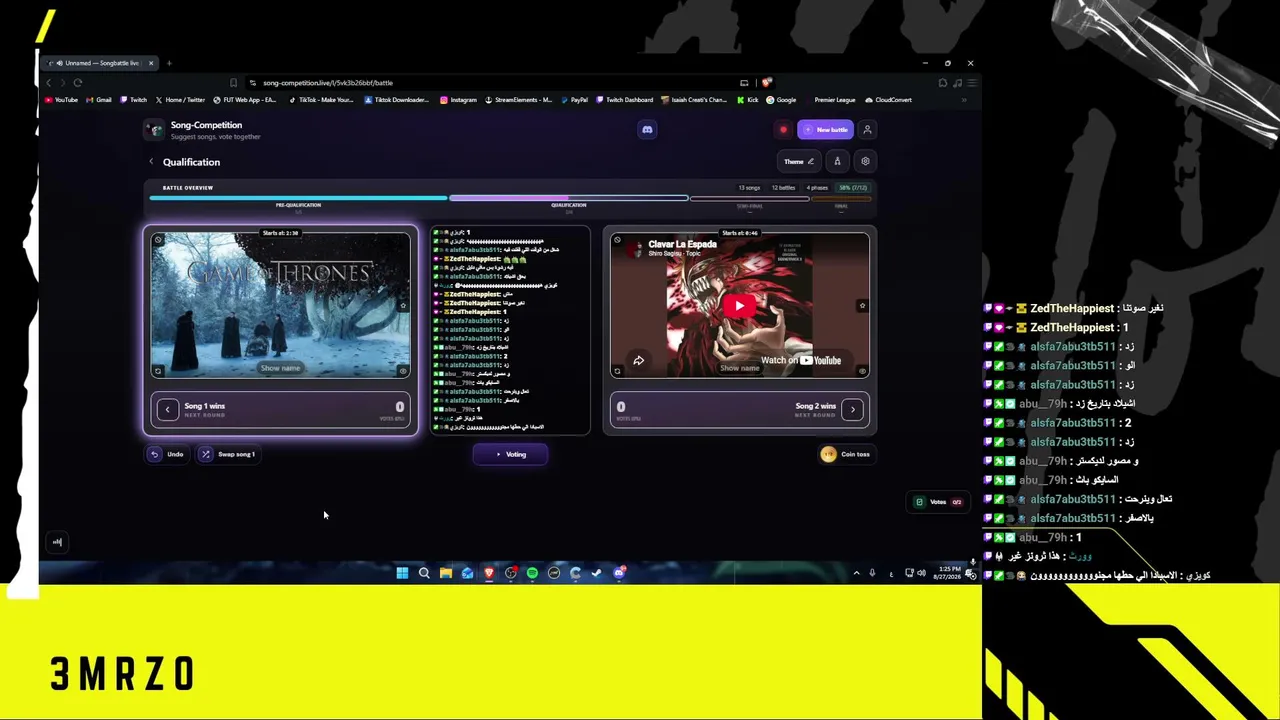Reload the Game of Thrones video
Image resolution: width=1280 pixels, height=720 pixels.
click(158, 371)
